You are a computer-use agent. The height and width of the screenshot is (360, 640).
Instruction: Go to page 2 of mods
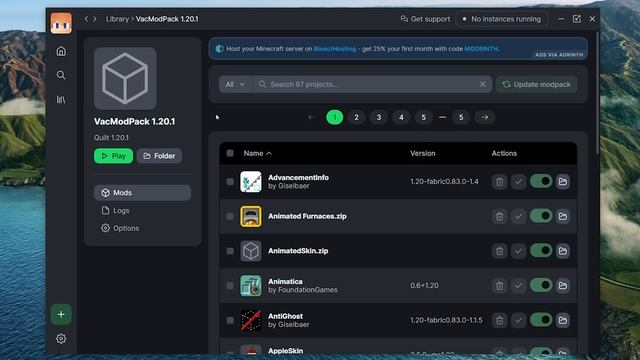[356, 118]
